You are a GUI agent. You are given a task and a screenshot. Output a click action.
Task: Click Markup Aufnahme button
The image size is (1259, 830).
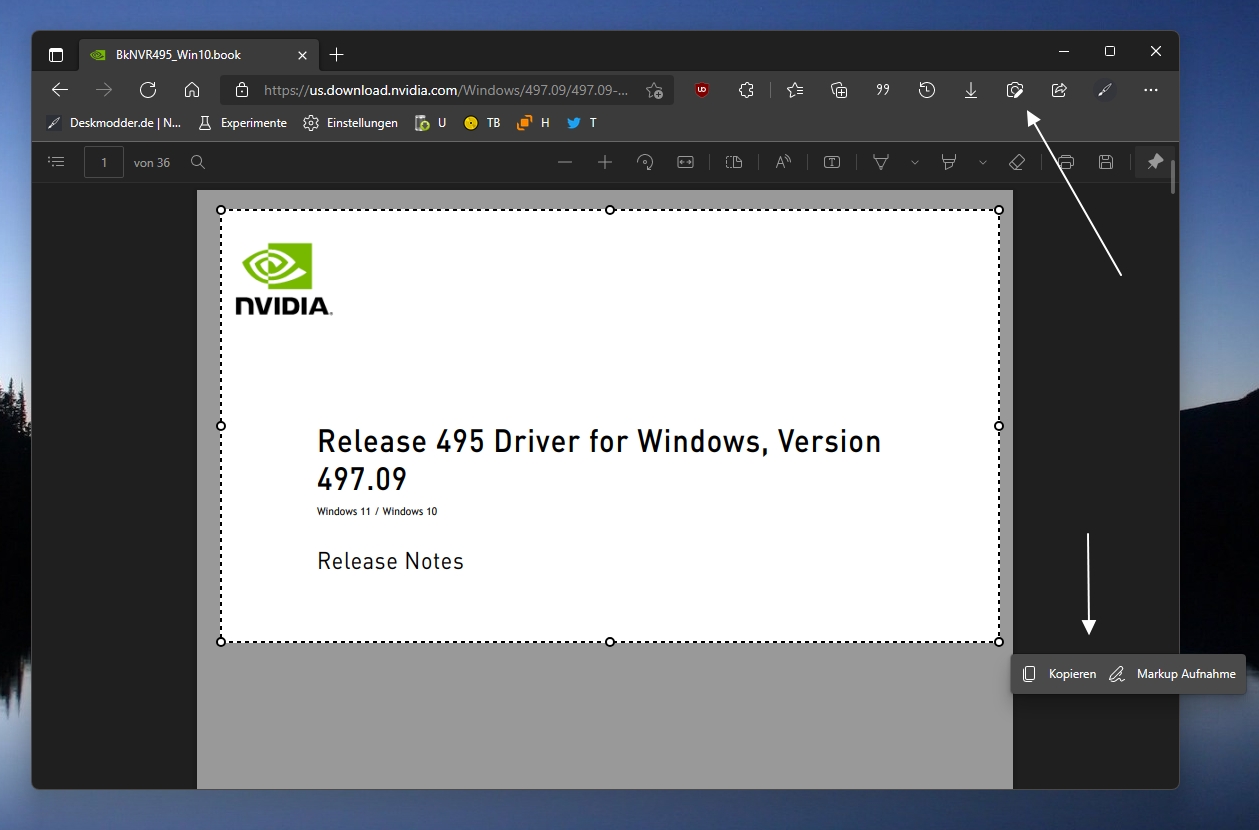point(1173,674)
